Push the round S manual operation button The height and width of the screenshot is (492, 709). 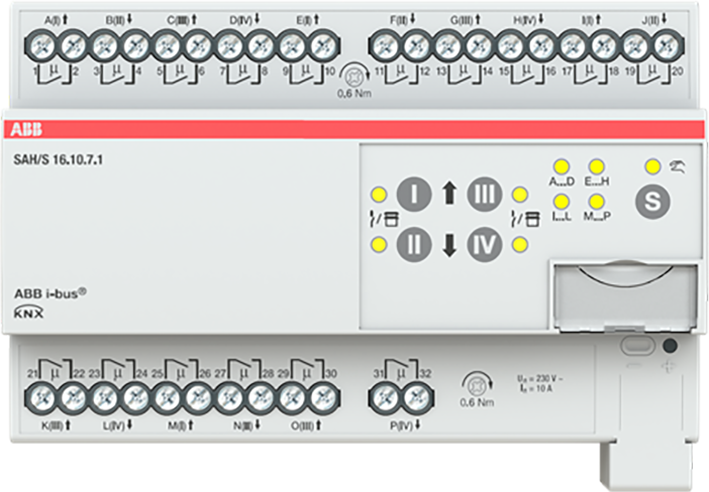click(652, 201)
